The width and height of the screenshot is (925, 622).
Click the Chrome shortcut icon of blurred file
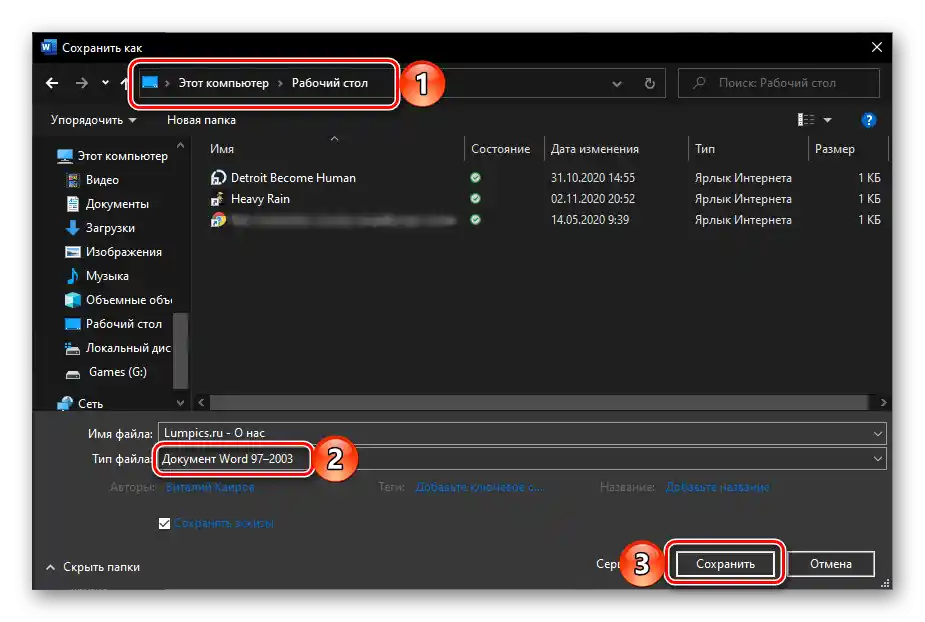[x=218, y=220]
